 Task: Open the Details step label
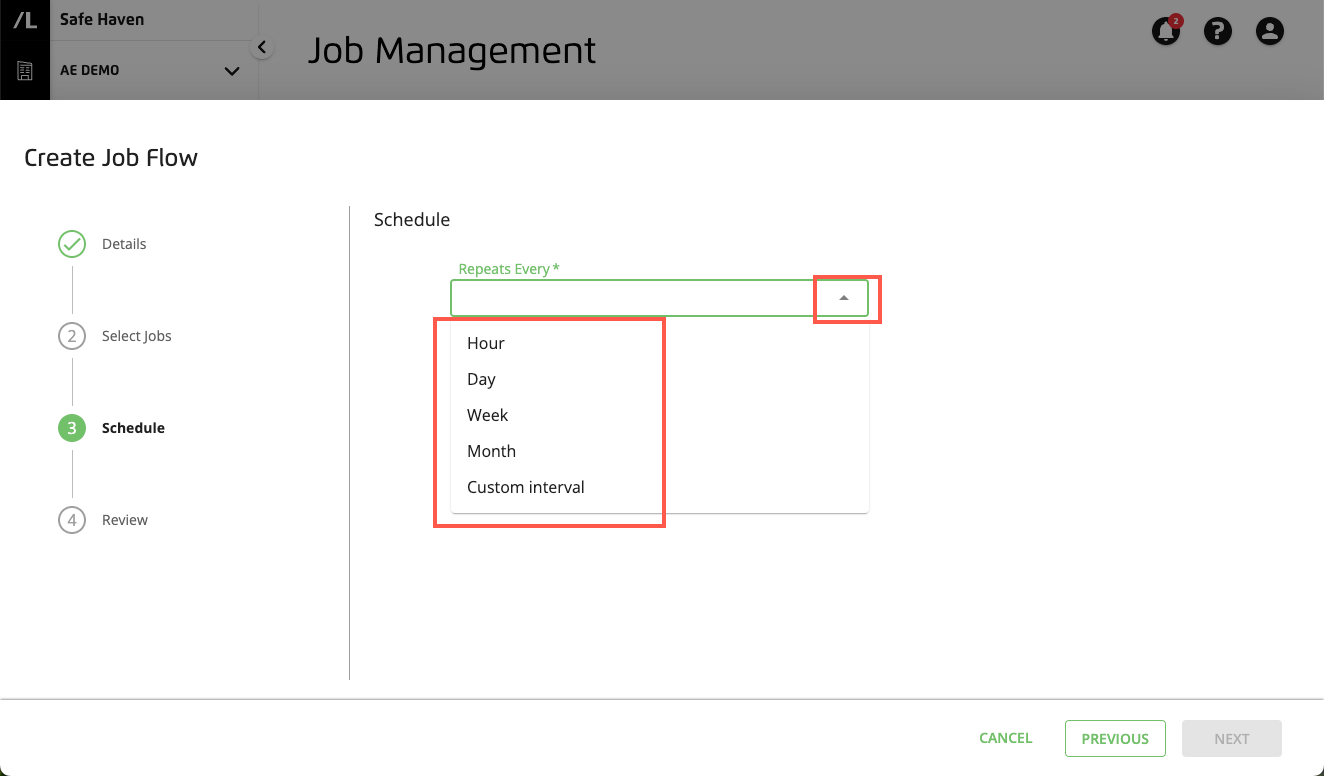(124, 244)
